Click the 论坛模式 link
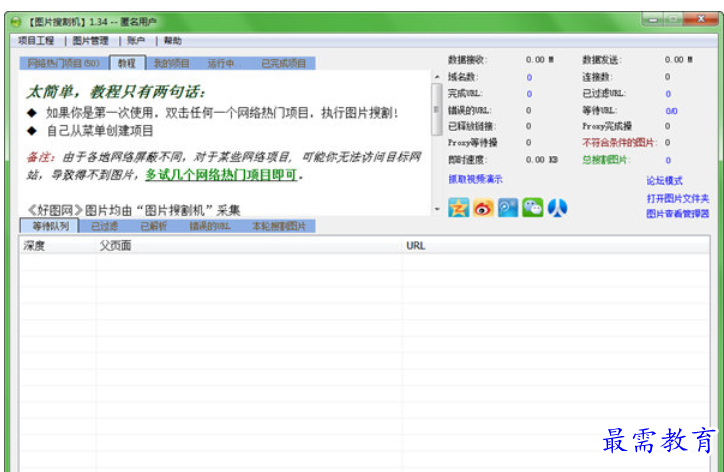The image size is (724, 472). click(x=664, y=181)
